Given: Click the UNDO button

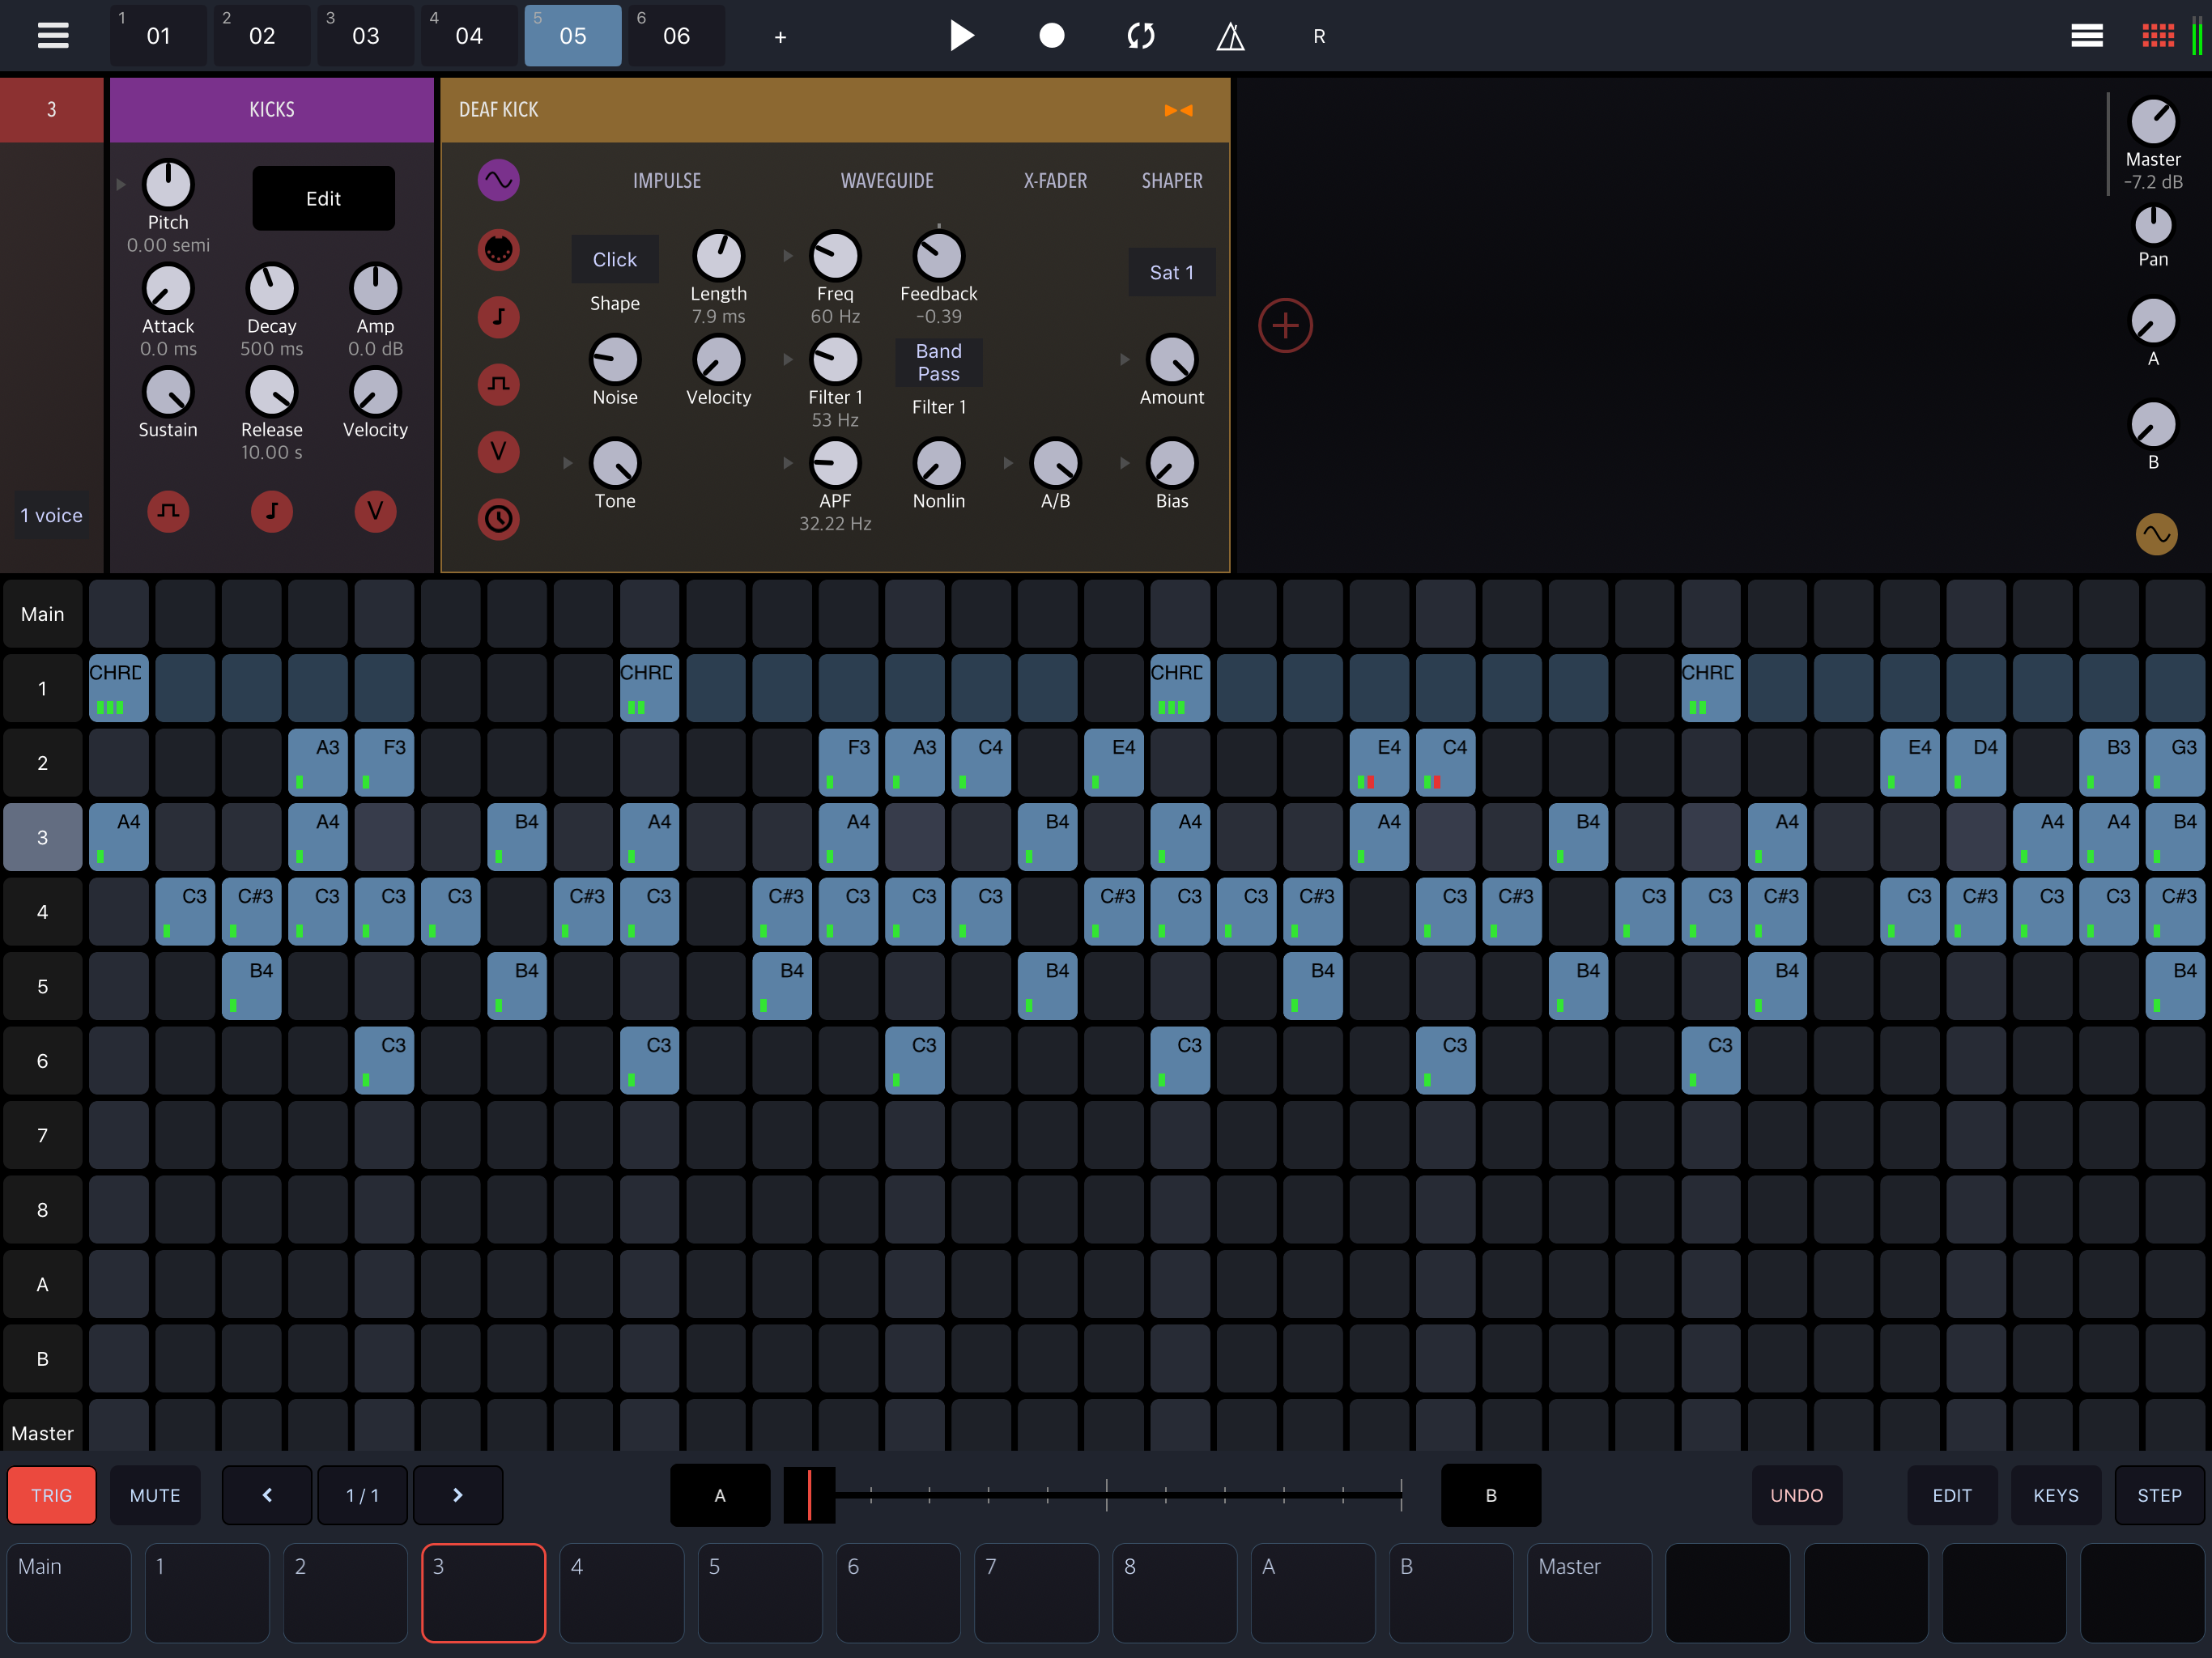Looking at the screenshot, I should [1796, 1494].
